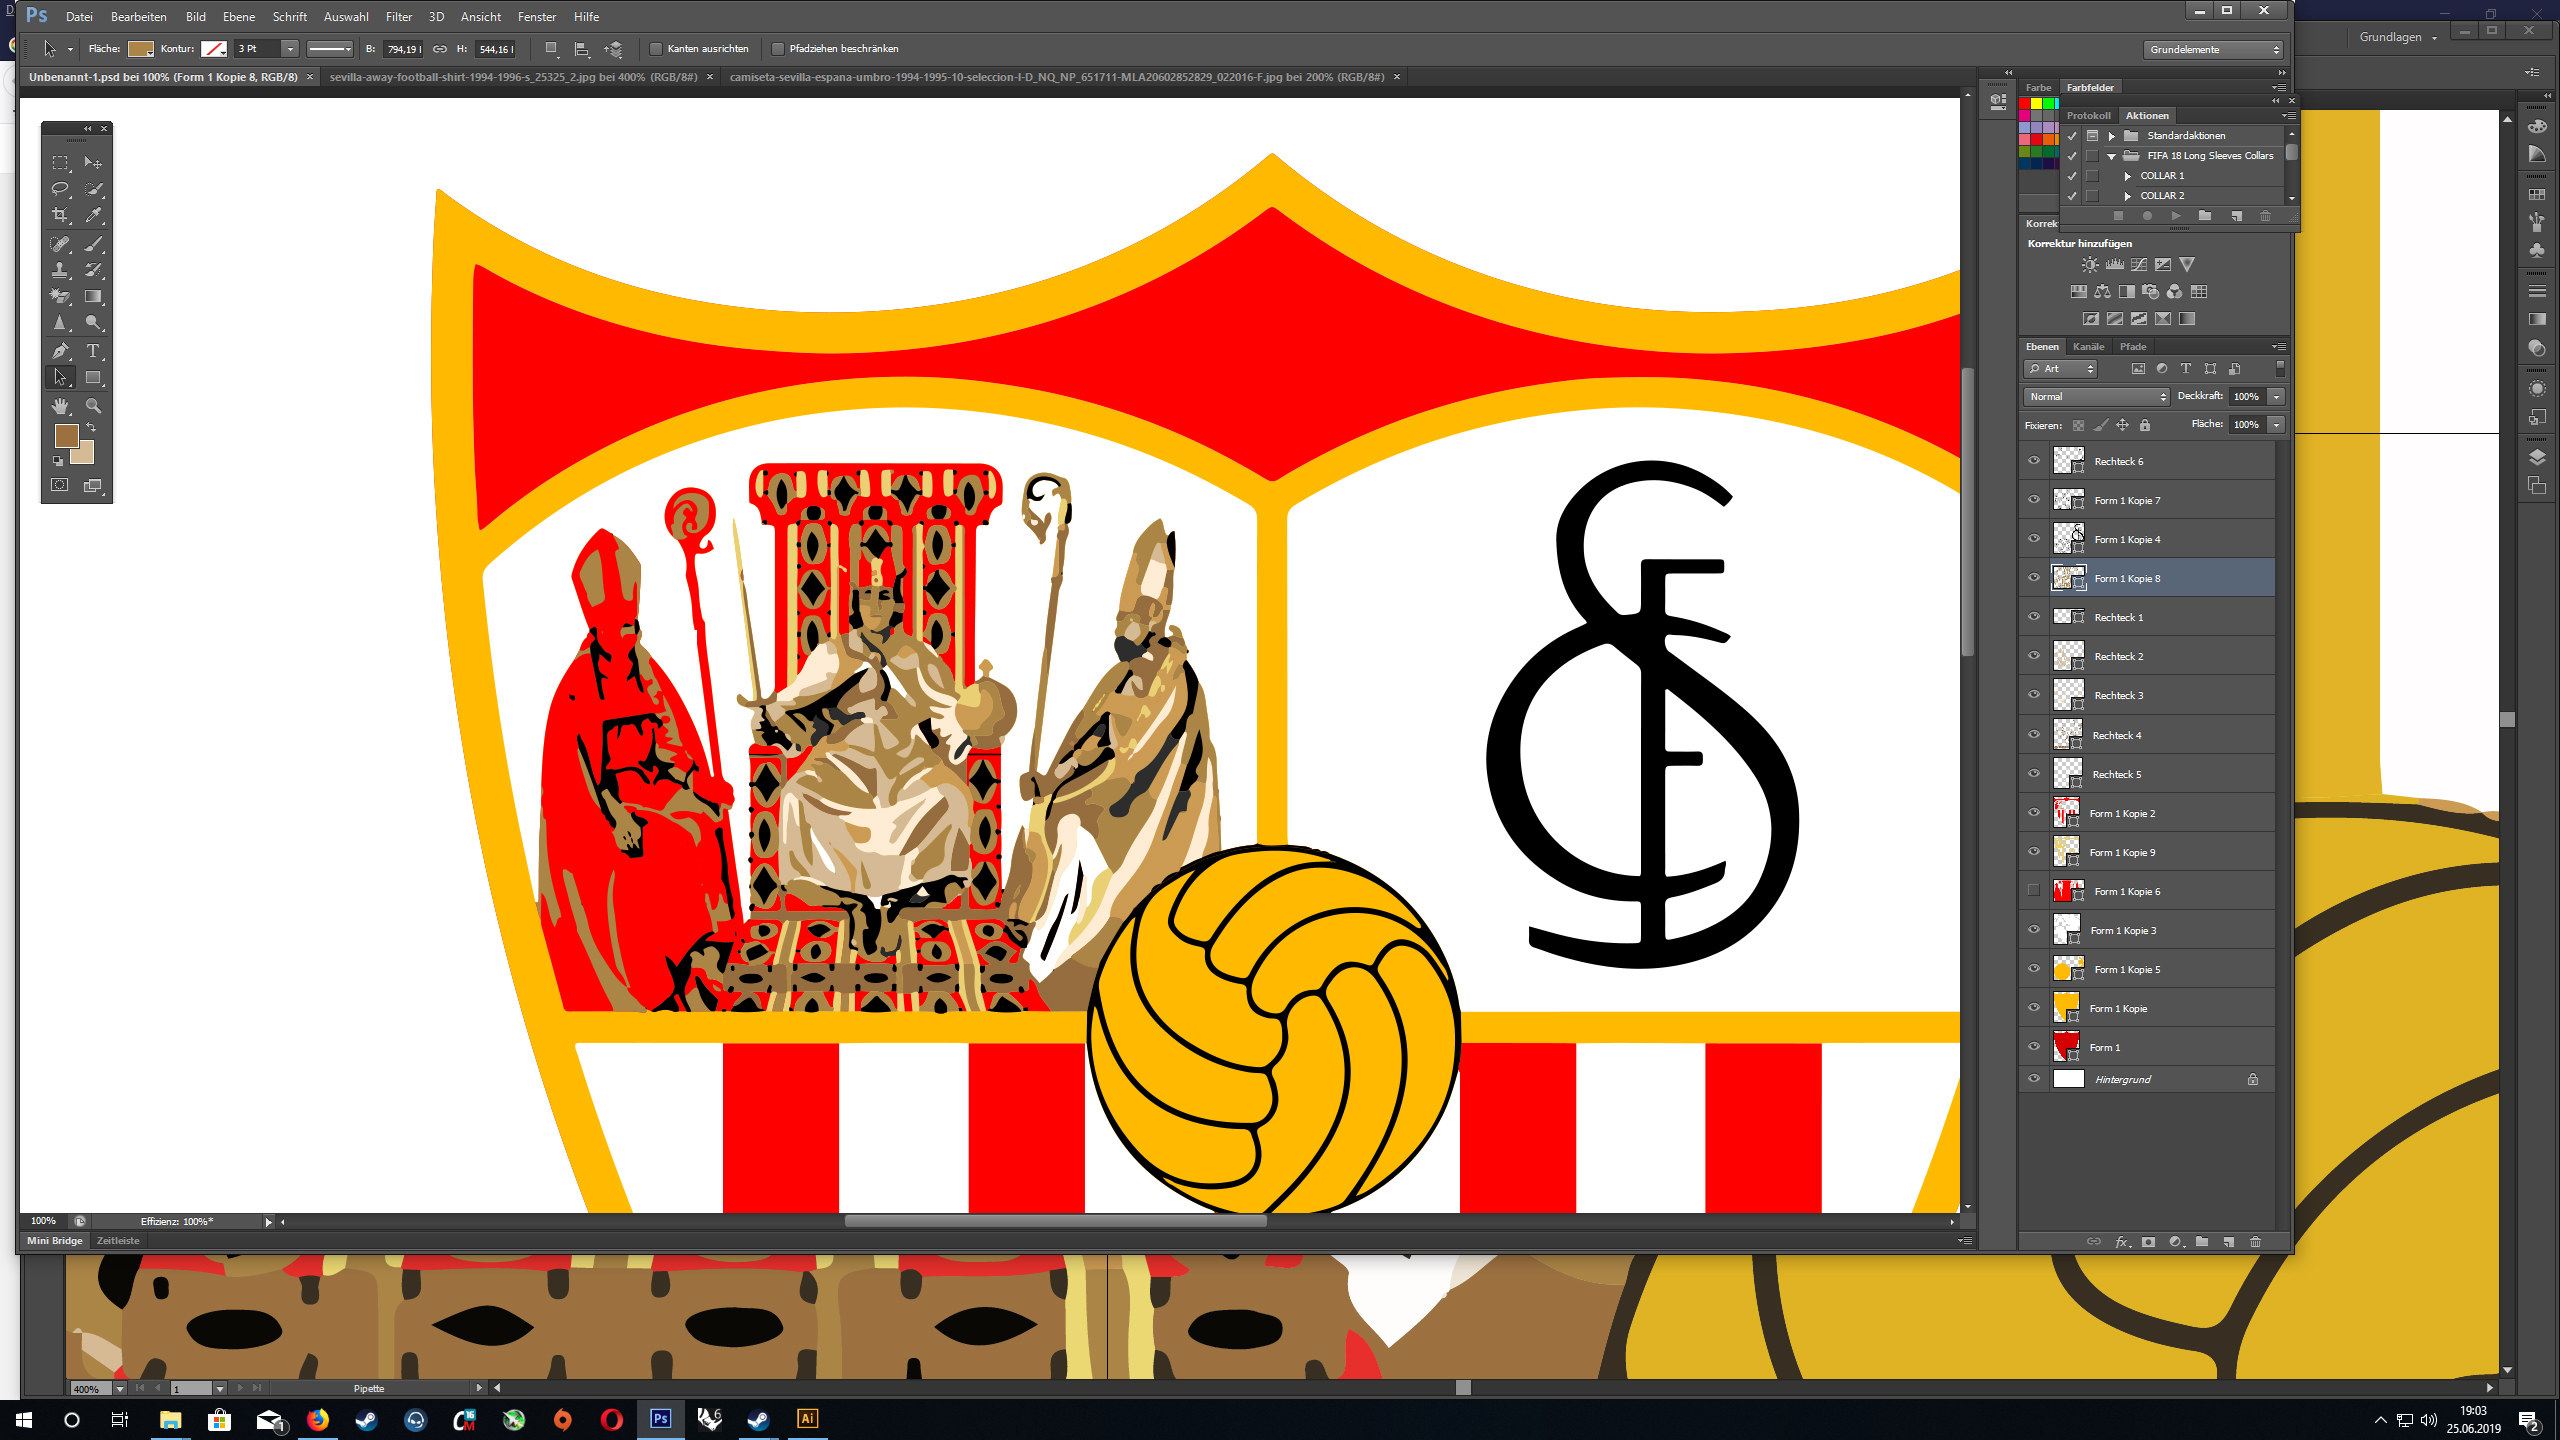Open layer styles fx menu
Screen dimensions: 2560x1440
point(2121,1242)
